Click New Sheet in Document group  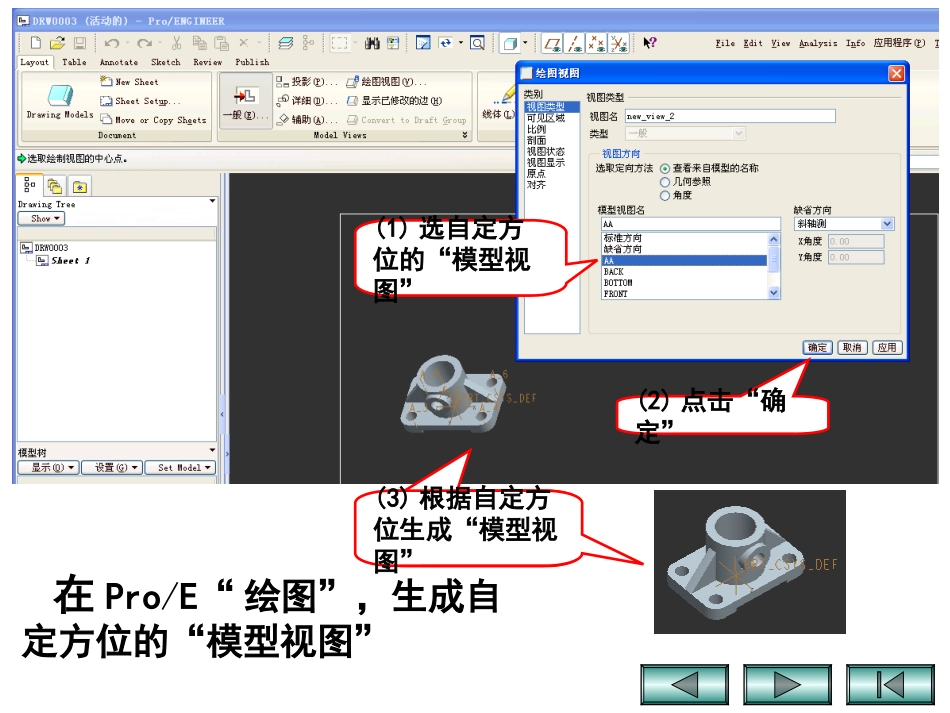tap(130, 82)
